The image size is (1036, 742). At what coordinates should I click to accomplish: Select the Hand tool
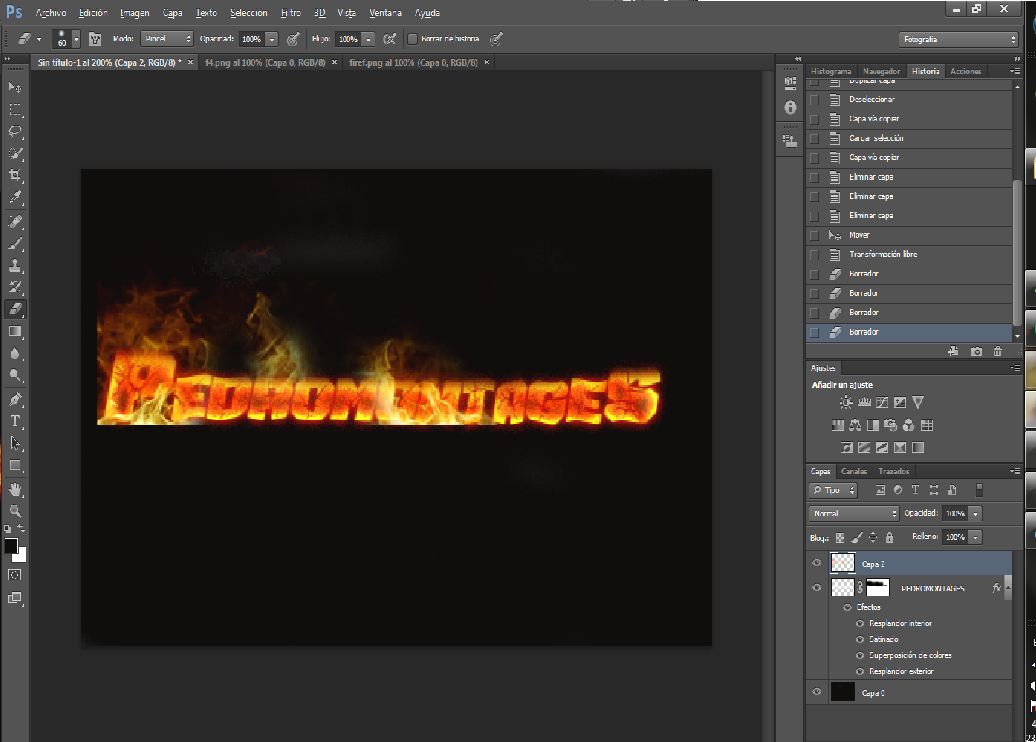[15, 490]
